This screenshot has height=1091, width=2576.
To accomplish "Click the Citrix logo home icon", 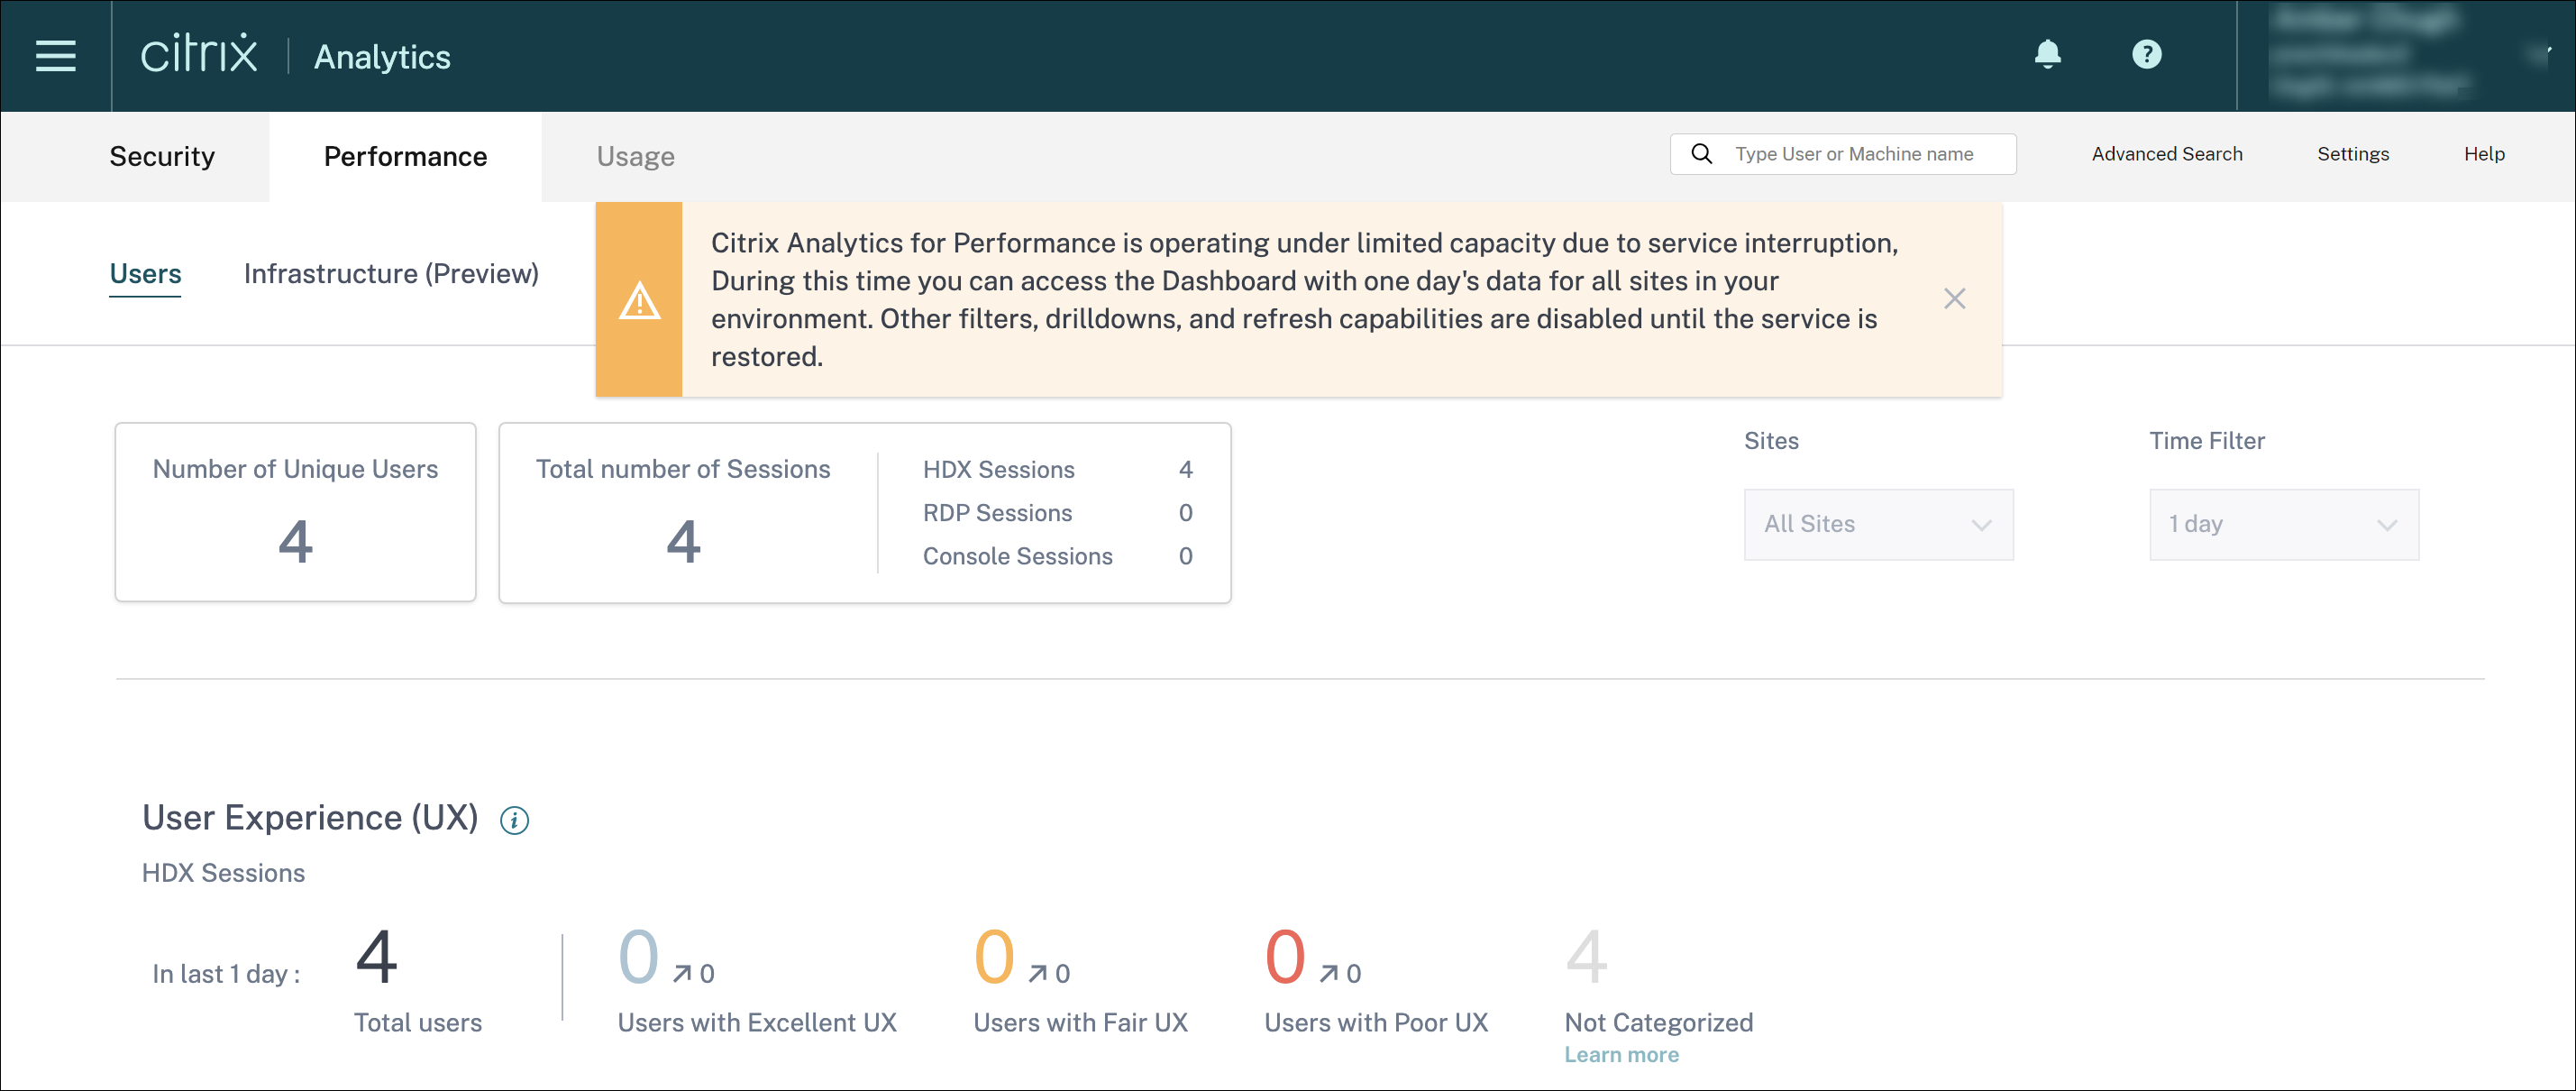I will coord(199,54).
